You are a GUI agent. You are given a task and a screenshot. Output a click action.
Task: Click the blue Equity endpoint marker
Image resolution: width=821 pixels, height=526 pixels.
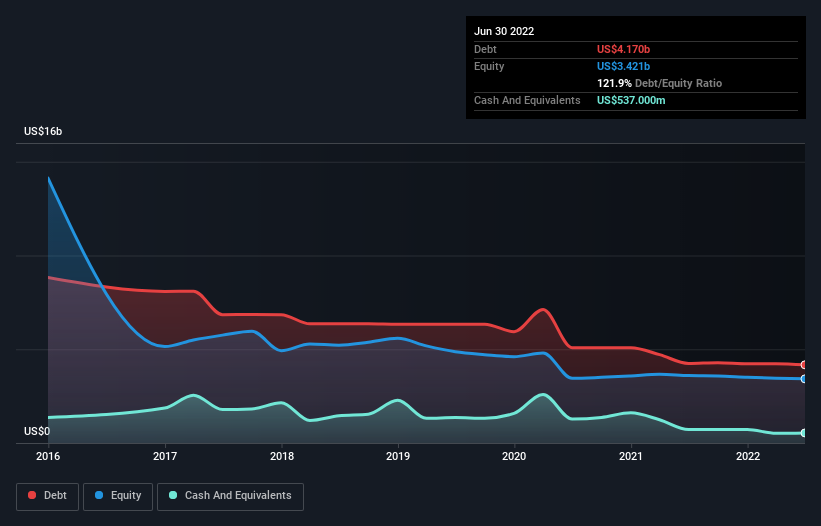point(804,379)
